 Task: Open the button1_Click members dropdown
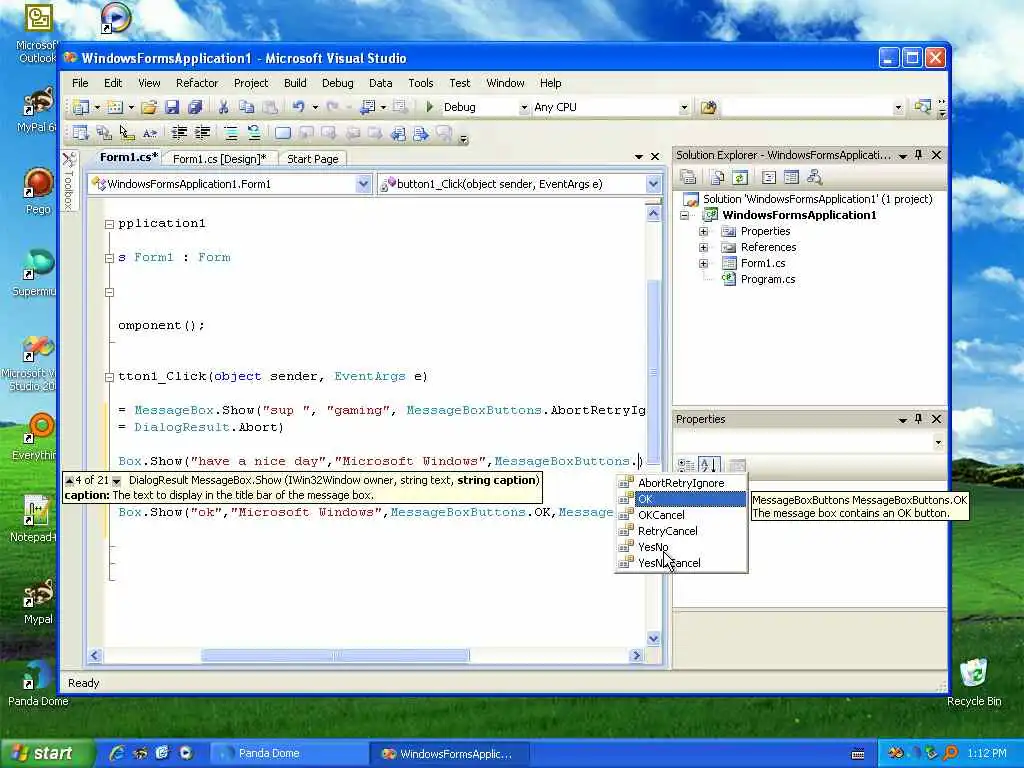coord(653,184)
